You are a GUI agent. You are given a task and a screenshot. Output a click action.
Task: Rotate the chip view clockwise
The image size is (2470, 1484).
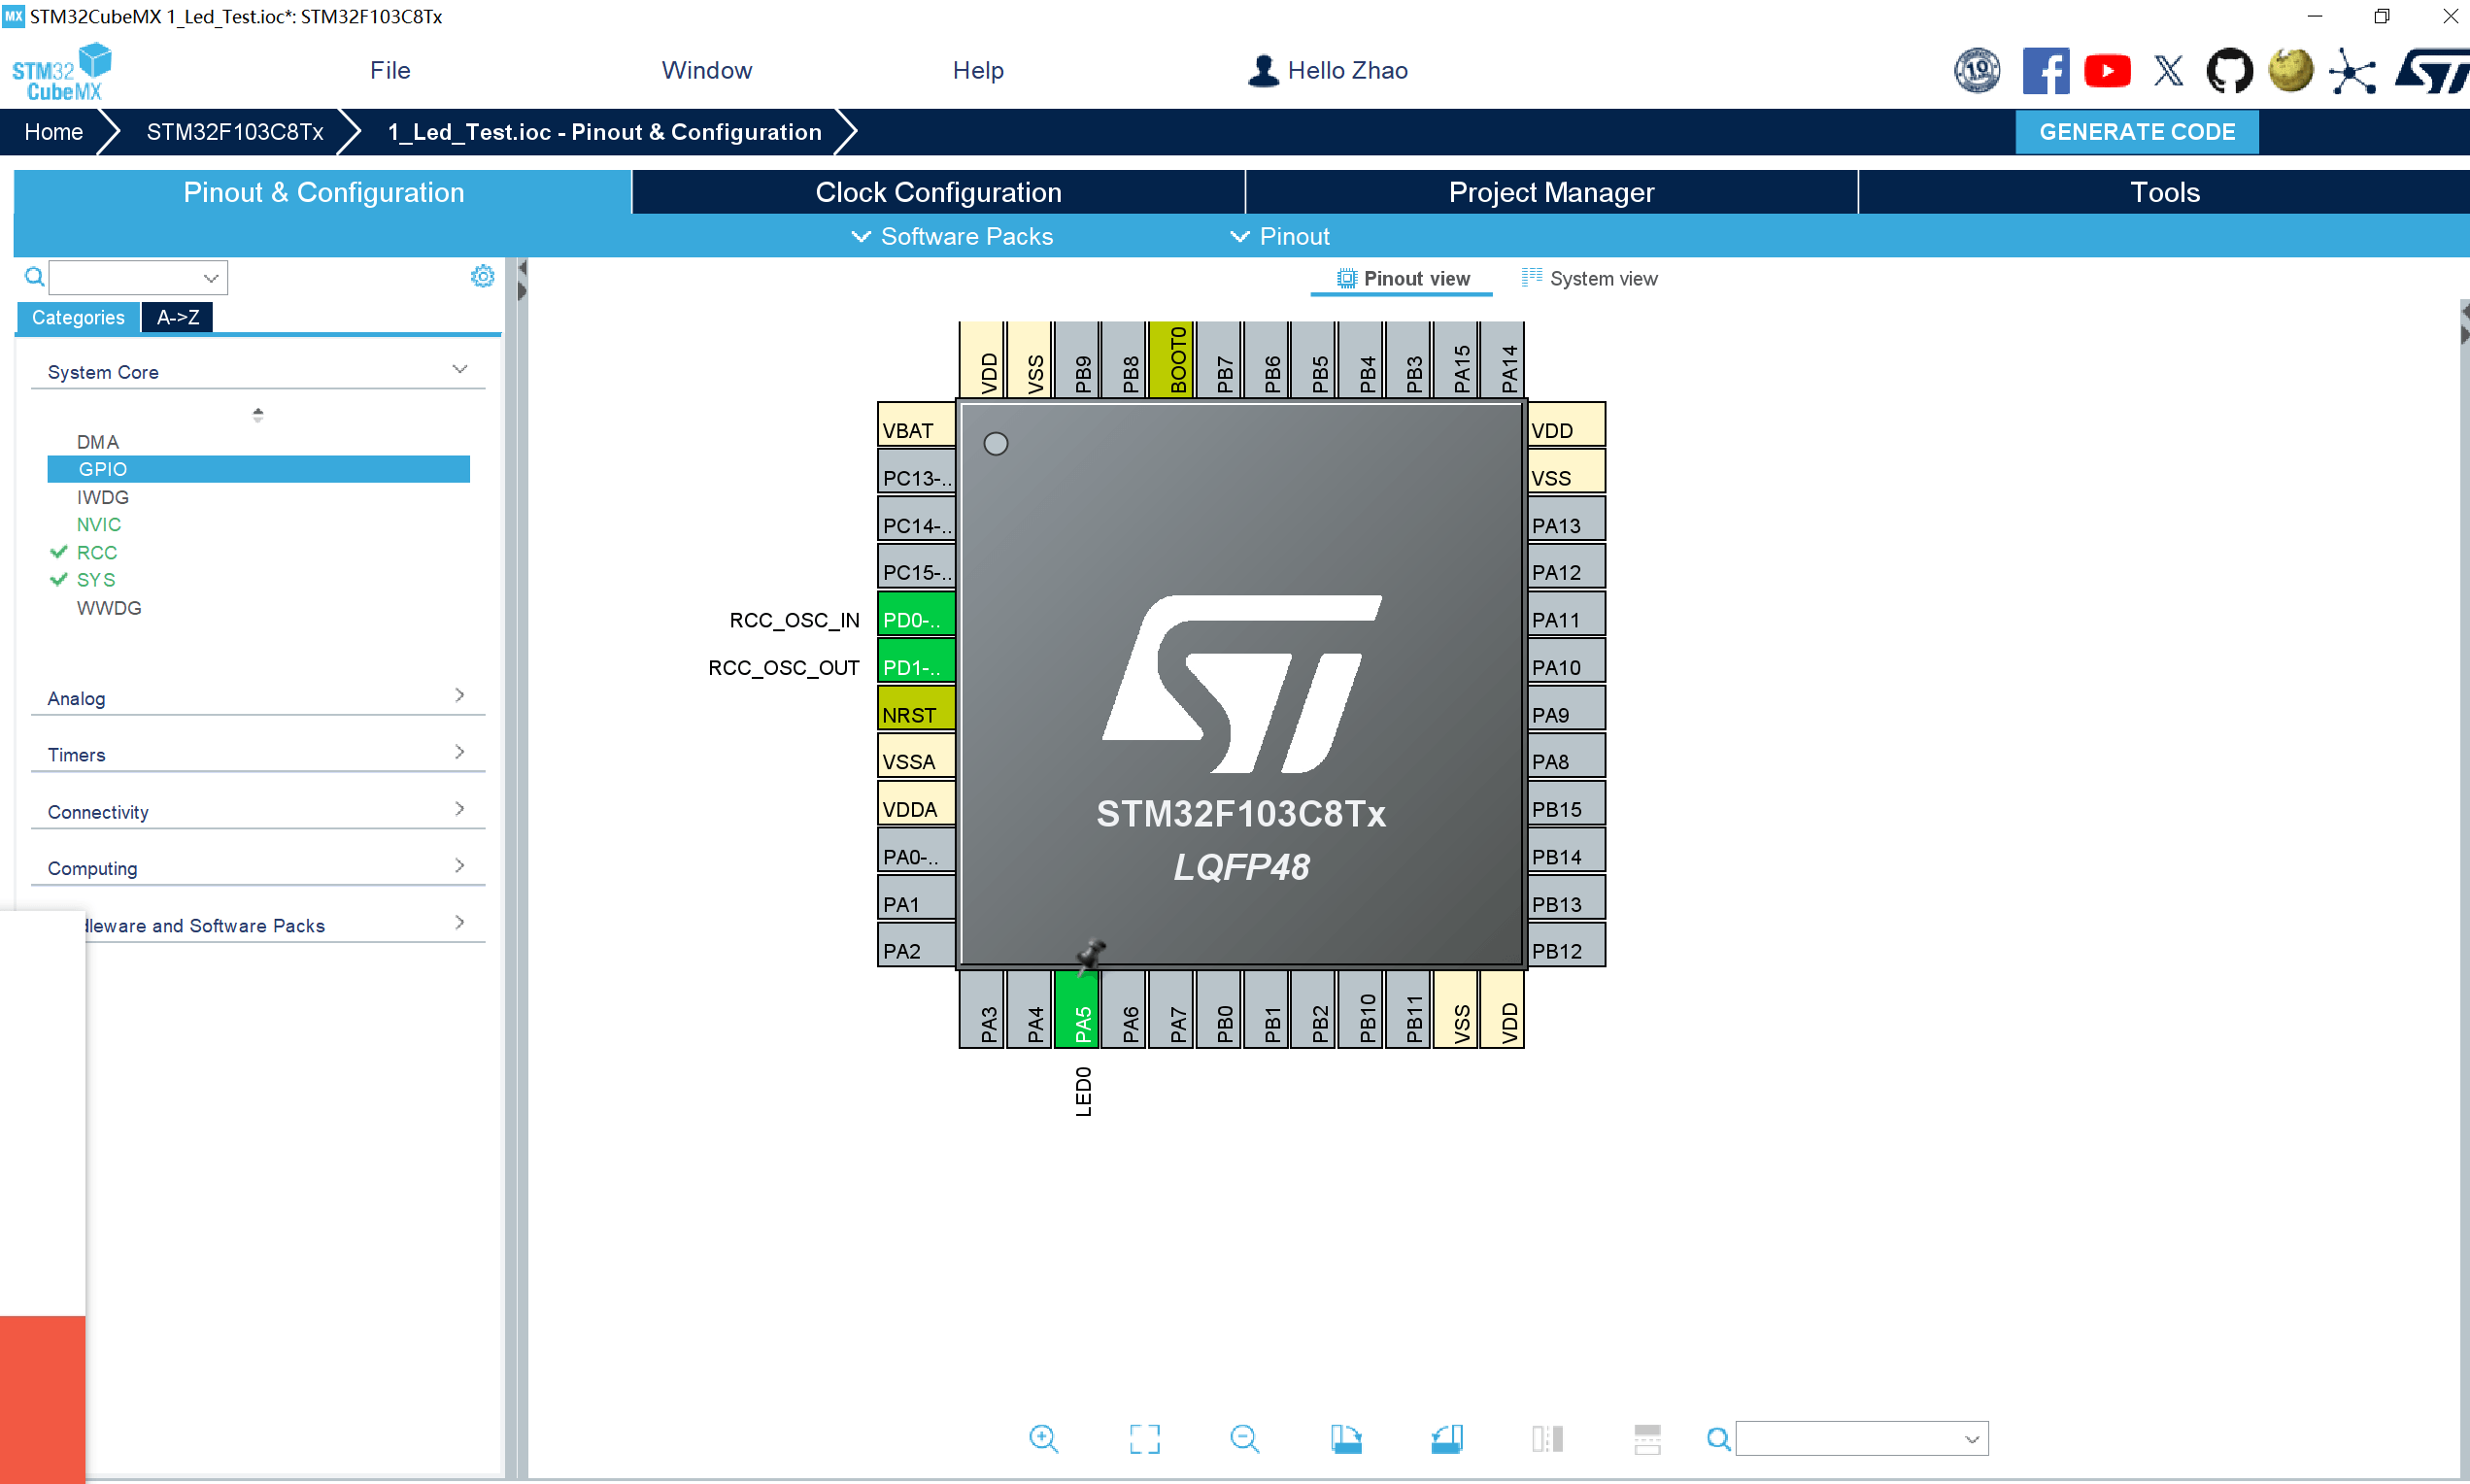tap(1346, 1438)
